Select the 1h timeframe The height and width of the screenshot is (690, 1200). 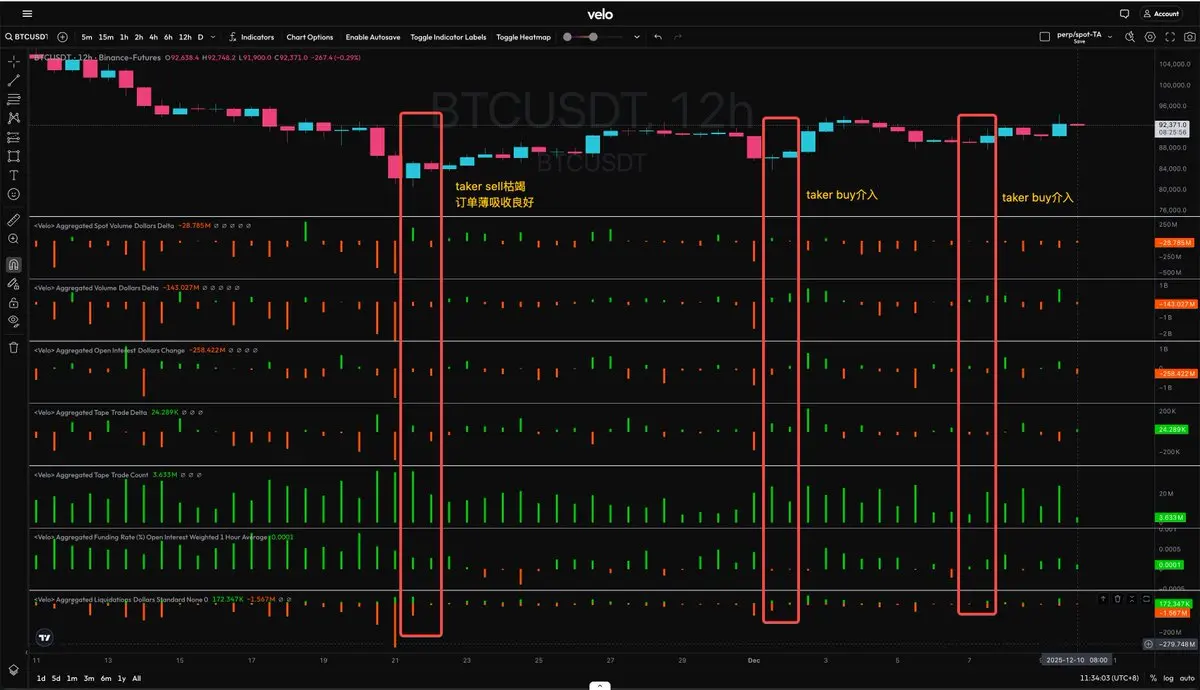[122, 37]
